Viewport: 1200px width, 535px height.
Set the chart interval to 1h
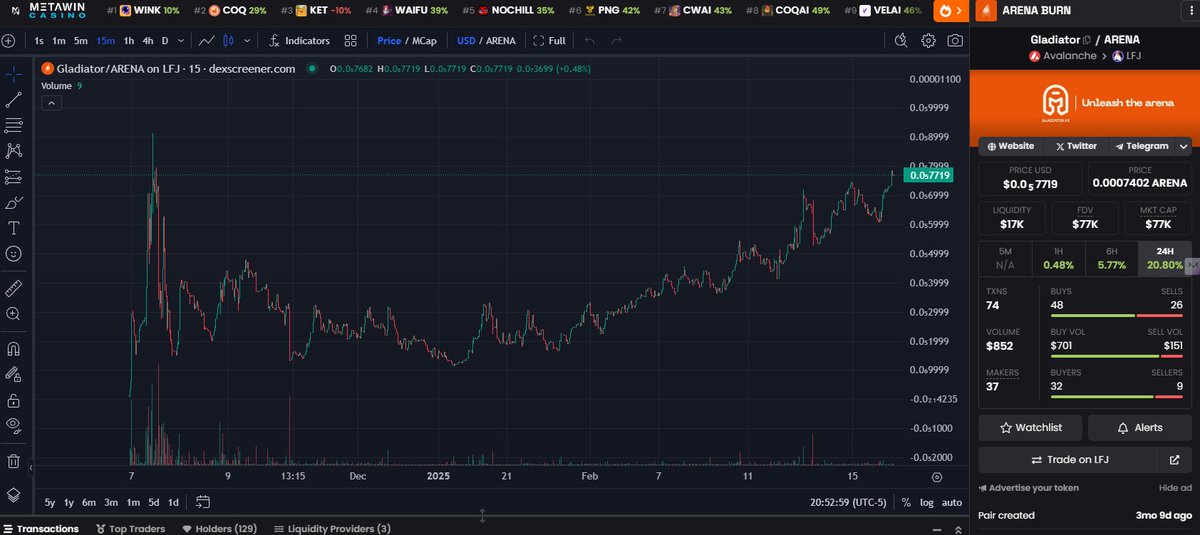pos(128,41)
